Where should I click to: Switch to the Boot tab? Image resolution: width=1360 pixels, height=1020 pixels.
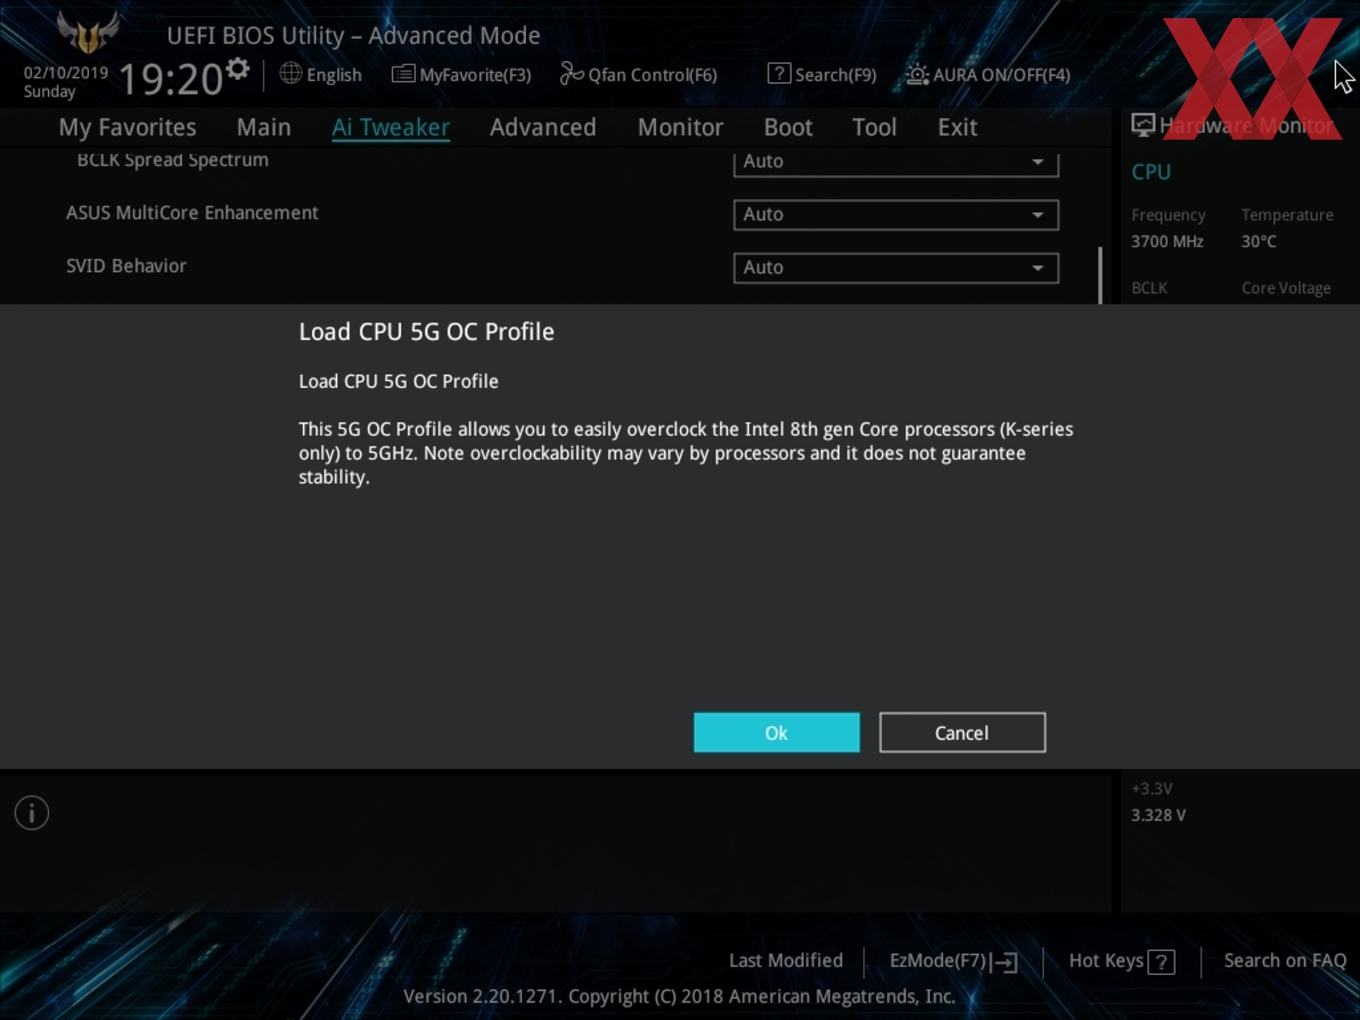pyautogui.click(x=788, y=127)
